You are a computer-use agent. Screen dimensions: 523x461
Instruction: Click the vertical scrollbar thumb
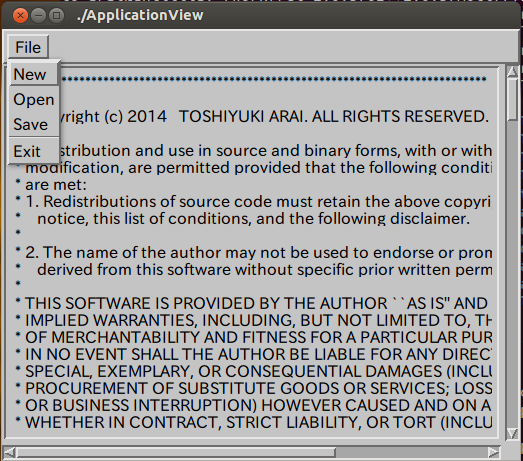click(512, 99)
